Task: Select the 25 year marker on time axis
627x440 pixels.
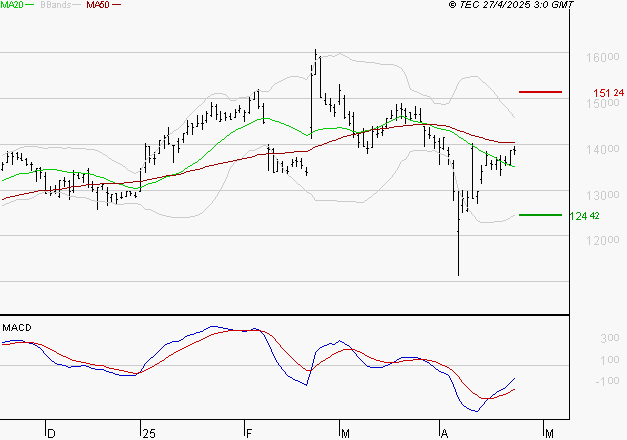Action: (x=148, y=433)
